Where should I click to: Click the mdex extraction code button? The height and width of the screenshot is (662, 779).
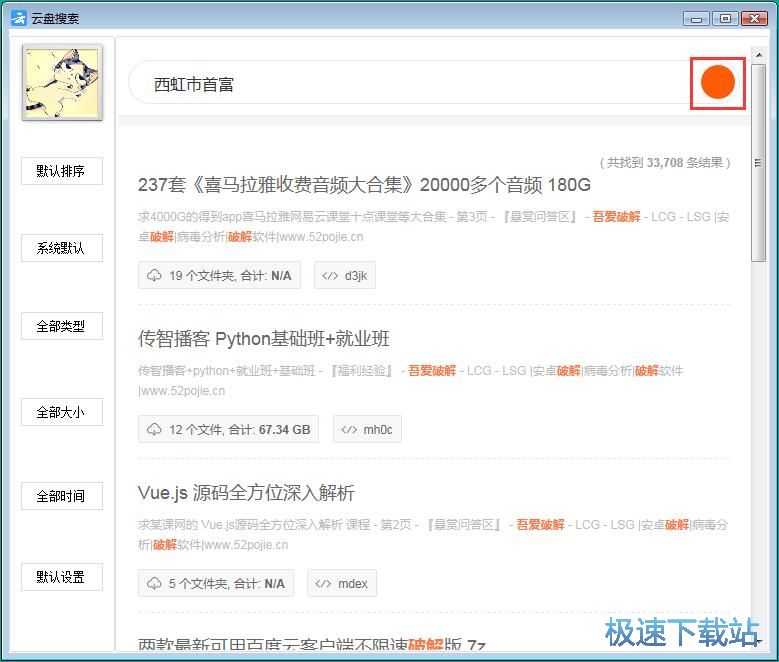pos(342,583)
